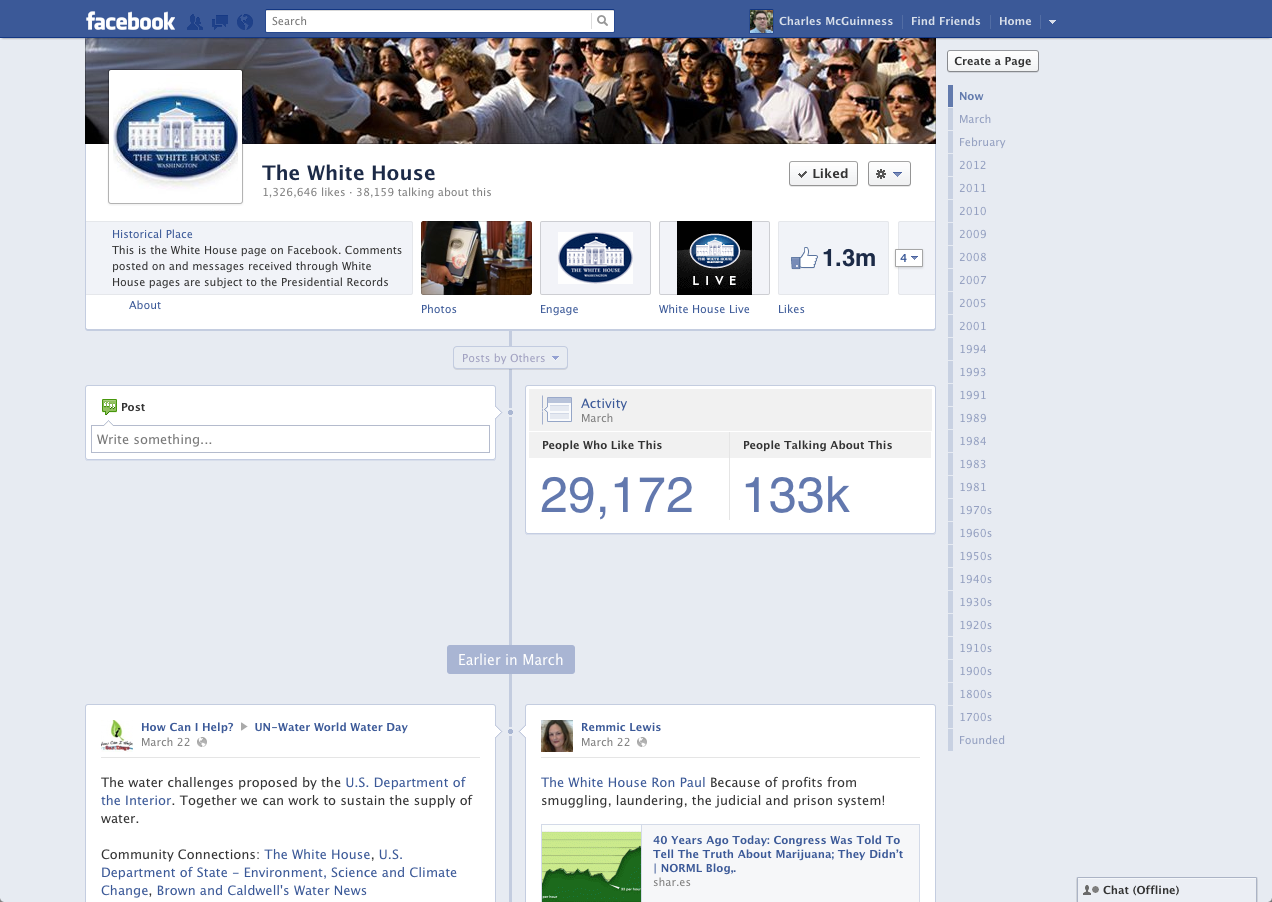Click the Photos label link
Screen dimensions: 1272x902
pyautogui.click(x=439, y=309)
